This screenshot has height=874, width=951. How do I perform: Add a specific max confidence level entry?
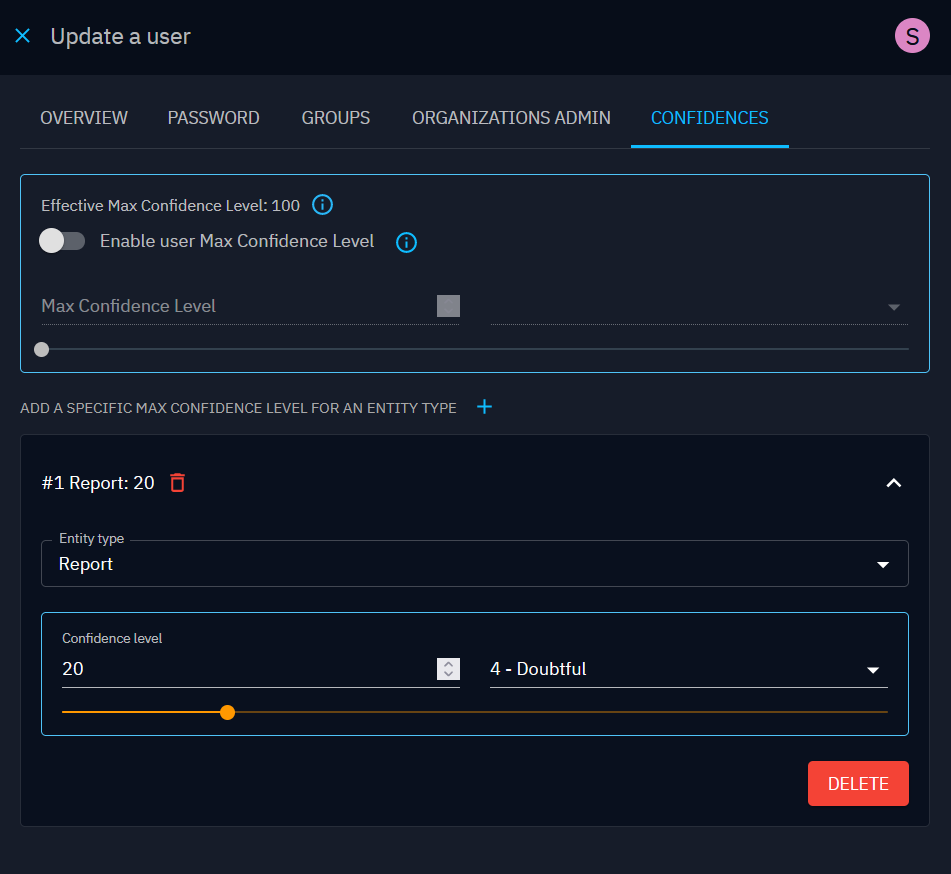pos(485,407)
